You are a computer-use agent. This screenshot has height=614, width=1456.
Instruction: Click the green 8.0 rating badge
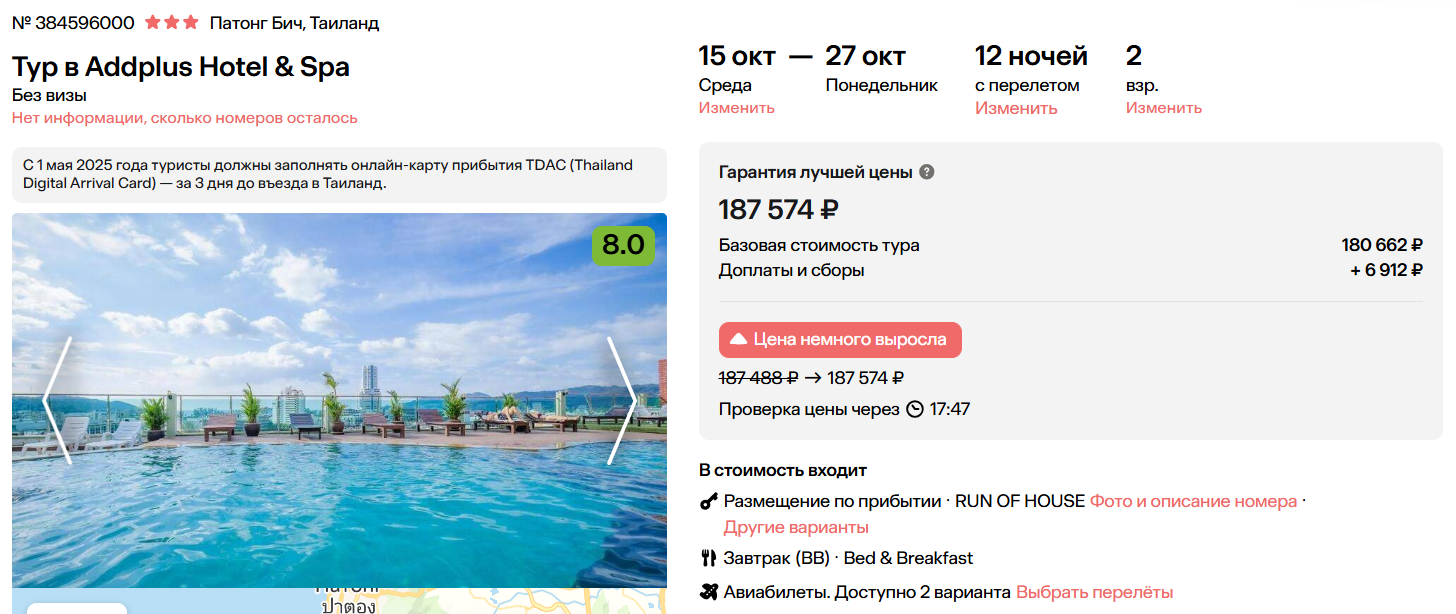coord(623,245)
